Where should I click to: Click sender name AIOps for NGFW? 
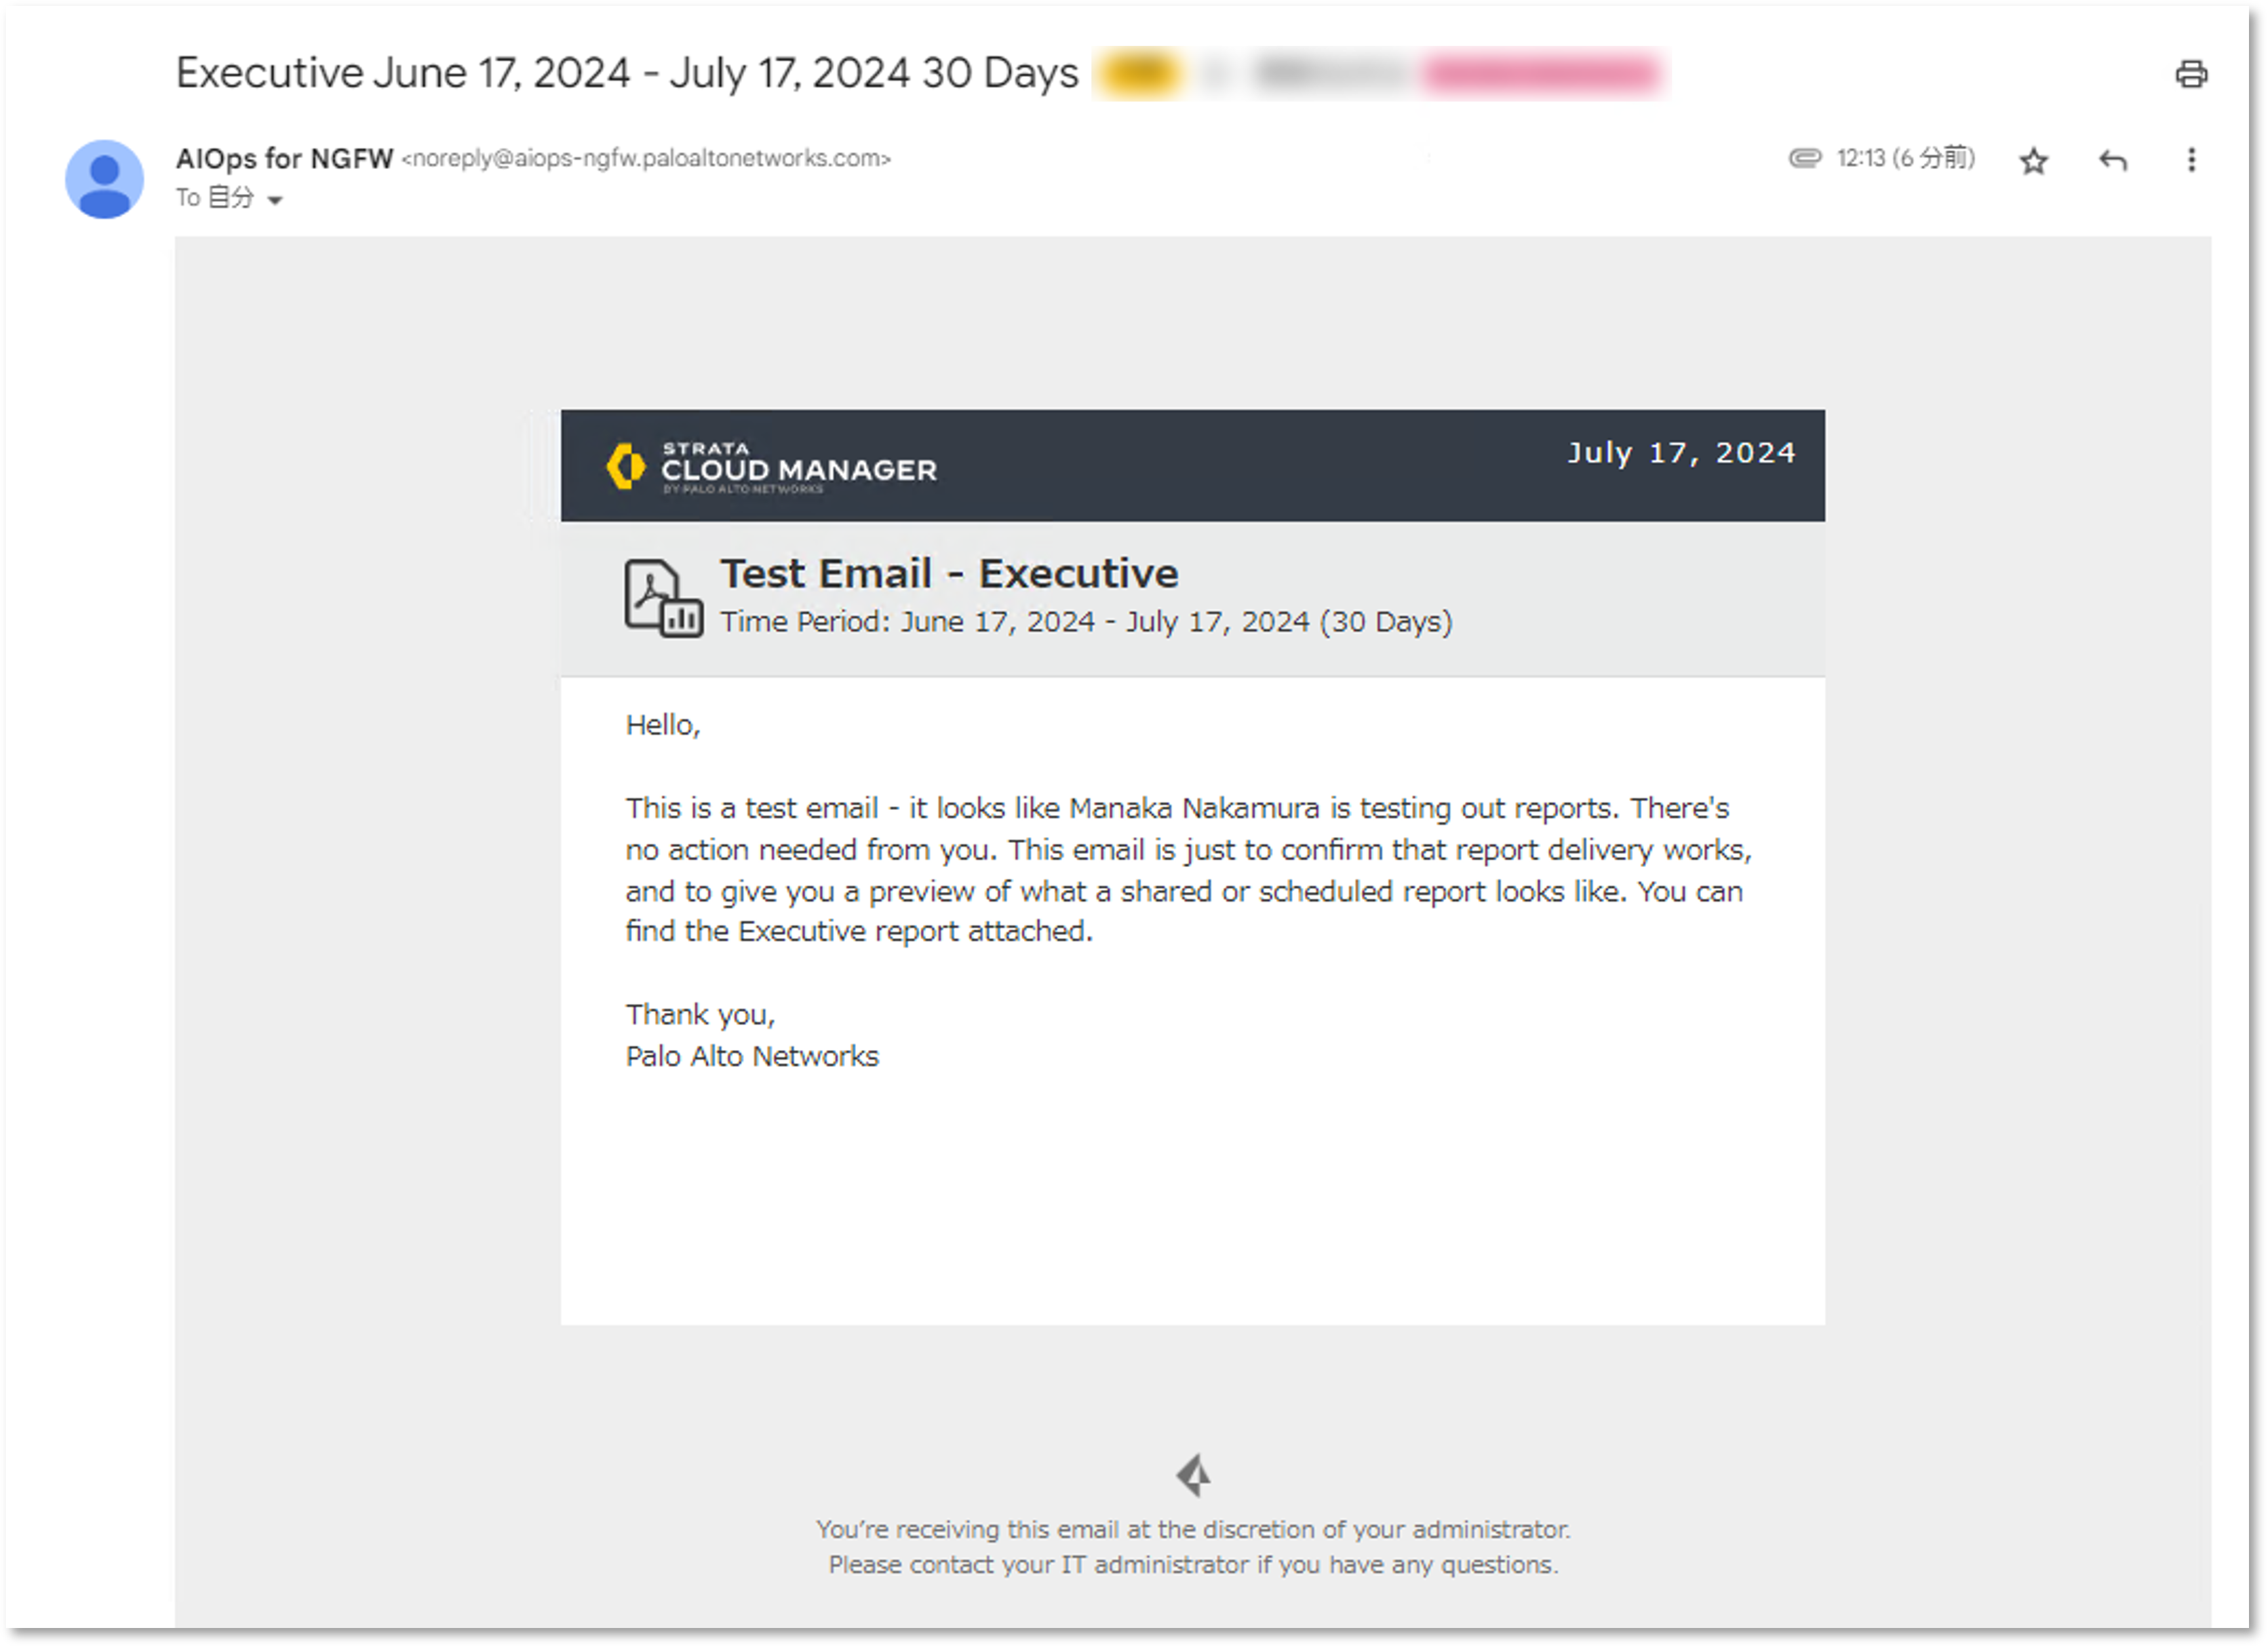click(x=284, y=158)
